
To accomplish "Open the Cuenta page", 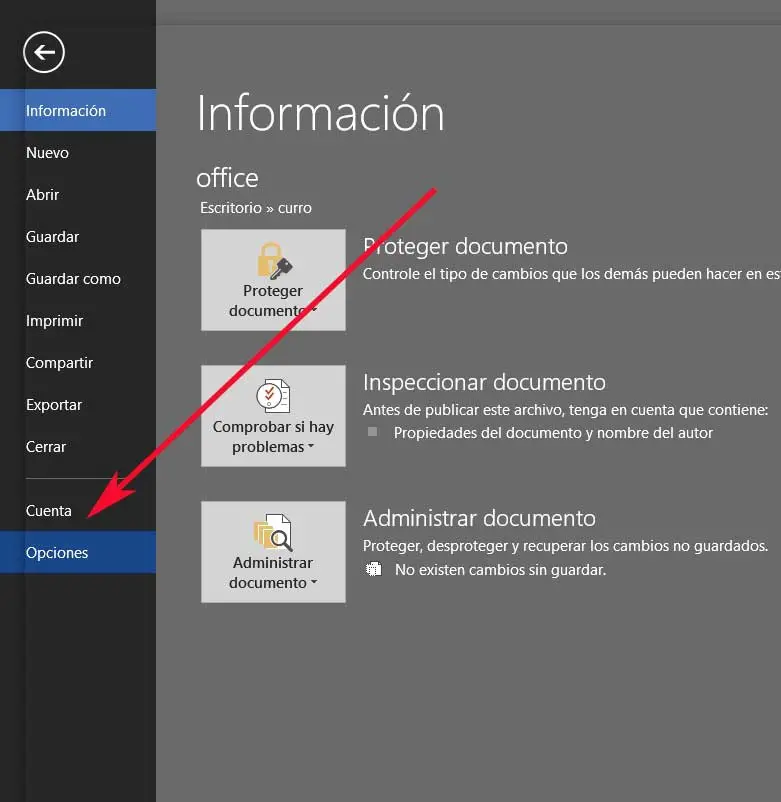I will [x=78, y=510].
